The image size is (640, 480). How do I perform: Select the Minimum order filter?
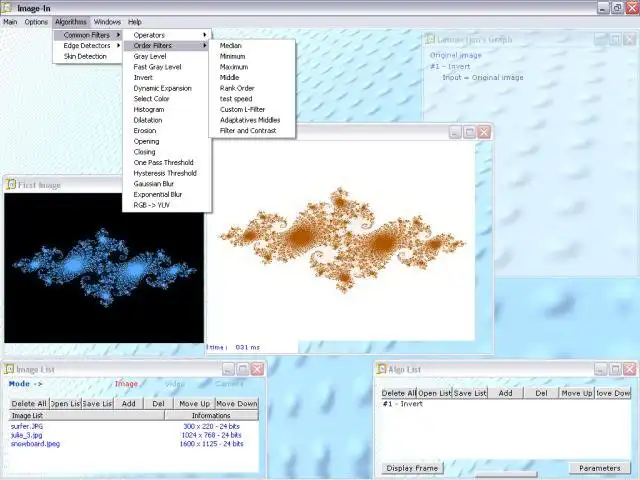click(x=252, y=56)
